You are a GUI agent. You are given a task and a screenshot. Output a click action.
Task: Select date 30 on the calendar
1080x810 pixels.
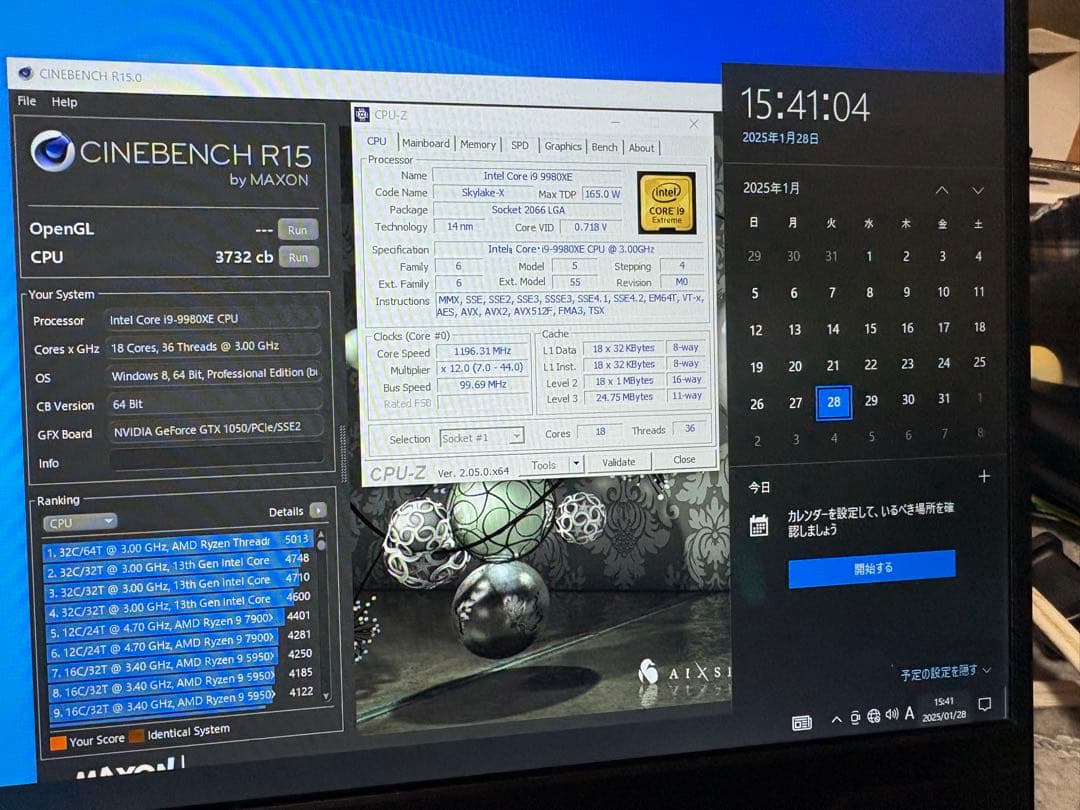(x=907, y=398)
